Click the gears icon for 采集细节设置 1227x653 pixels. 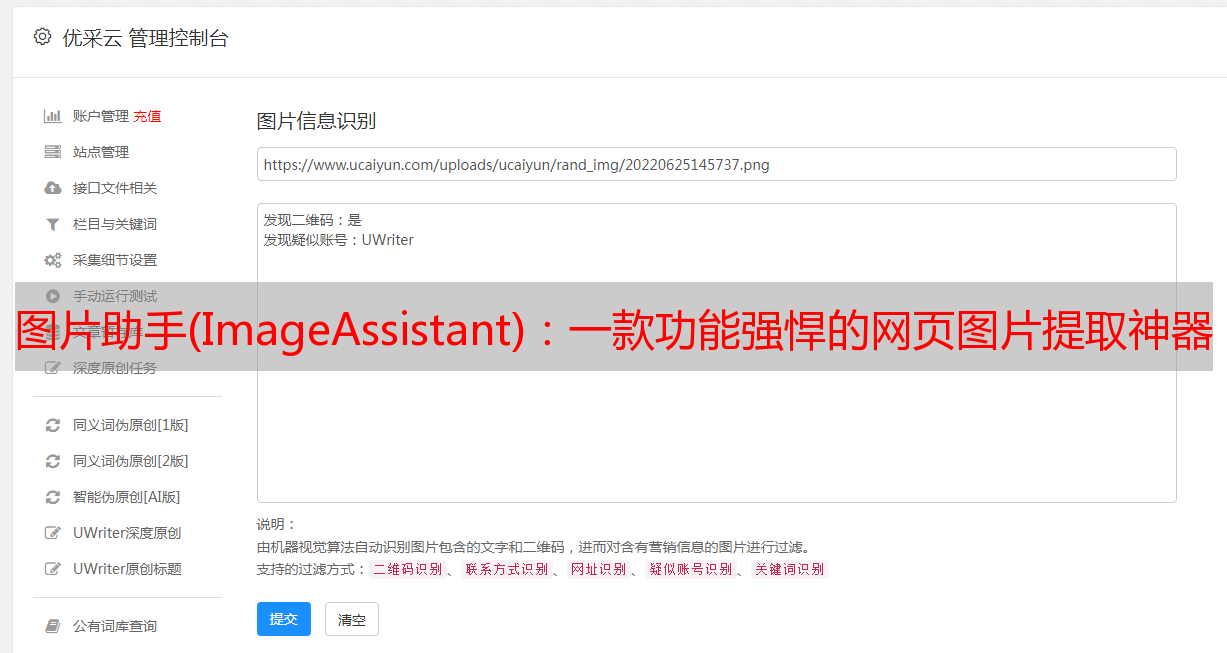point(53,260)
